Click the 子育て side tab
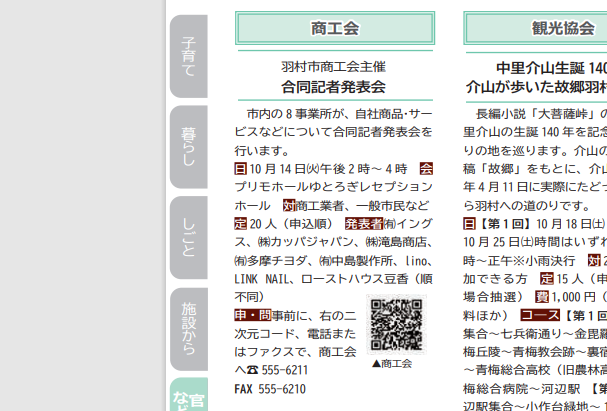607x411 pixels. [188, 56]
